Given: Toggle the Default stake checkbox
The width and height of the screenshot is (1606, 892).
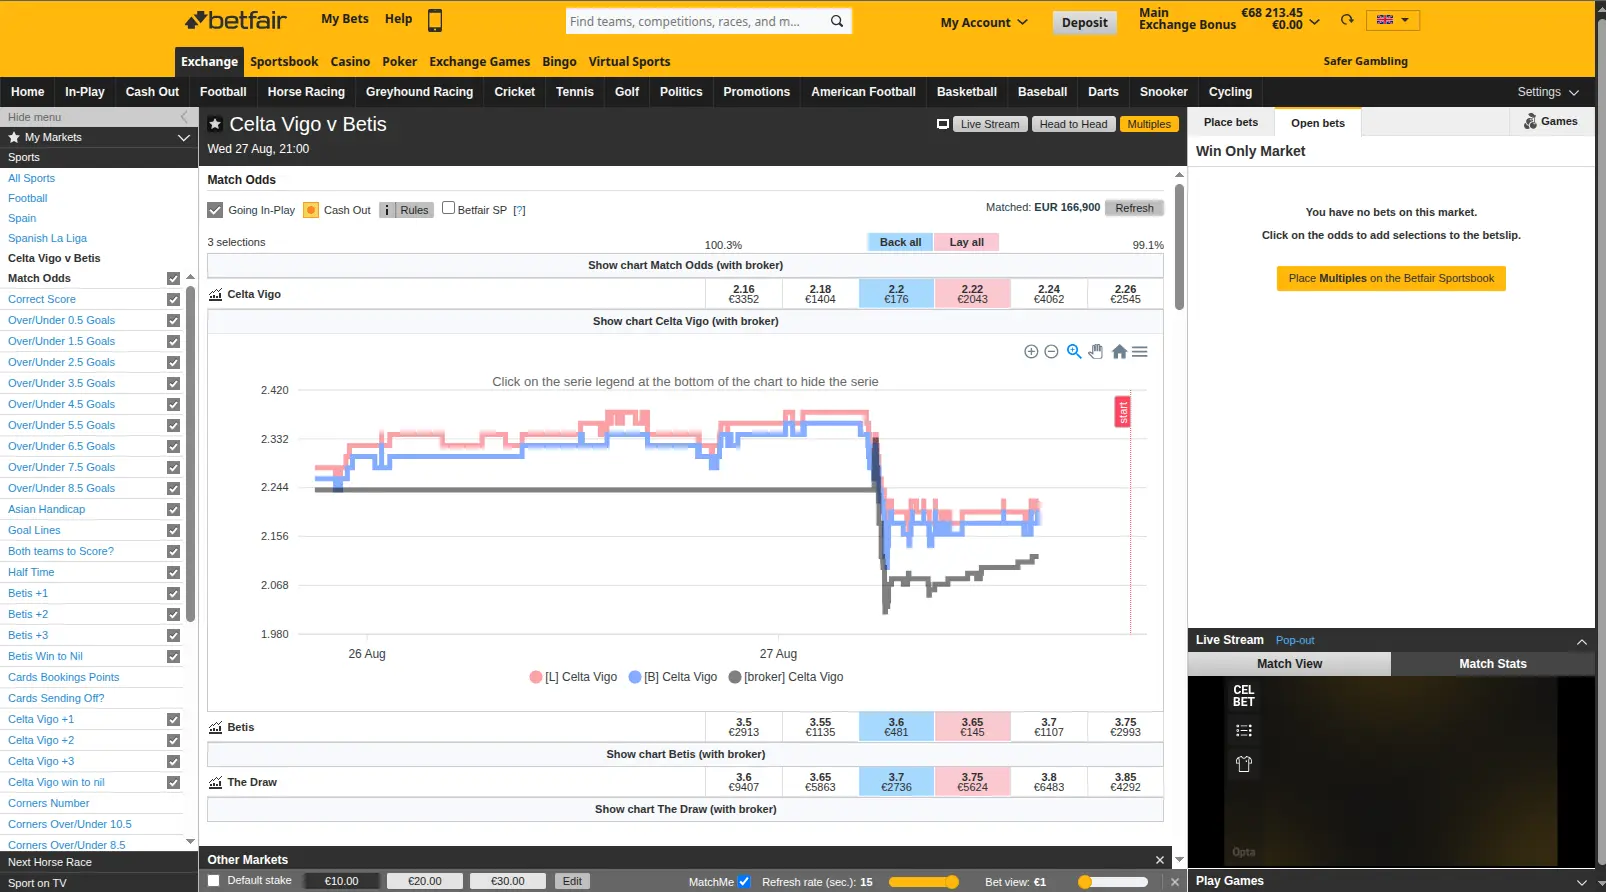Looking at the screenshot, I should pyautogui.click(x=214, y=880).
